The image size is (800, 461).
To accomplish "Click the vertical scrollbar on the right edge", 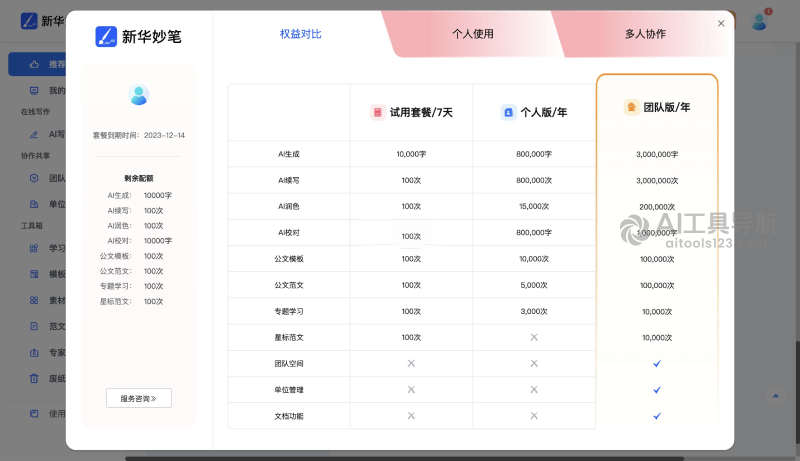I will [797, 393].
